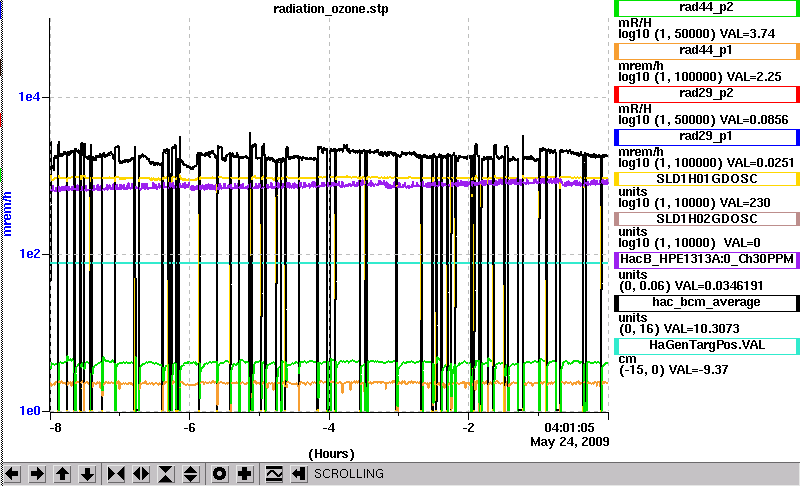800x486 pixels.
Task: Select the rad44_p1 curve legend
Action: [707, 50]
